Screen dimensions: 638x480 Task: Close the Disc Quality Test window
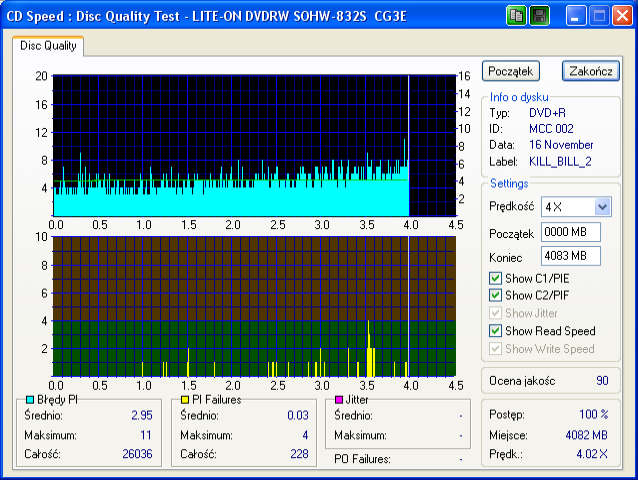623,16
